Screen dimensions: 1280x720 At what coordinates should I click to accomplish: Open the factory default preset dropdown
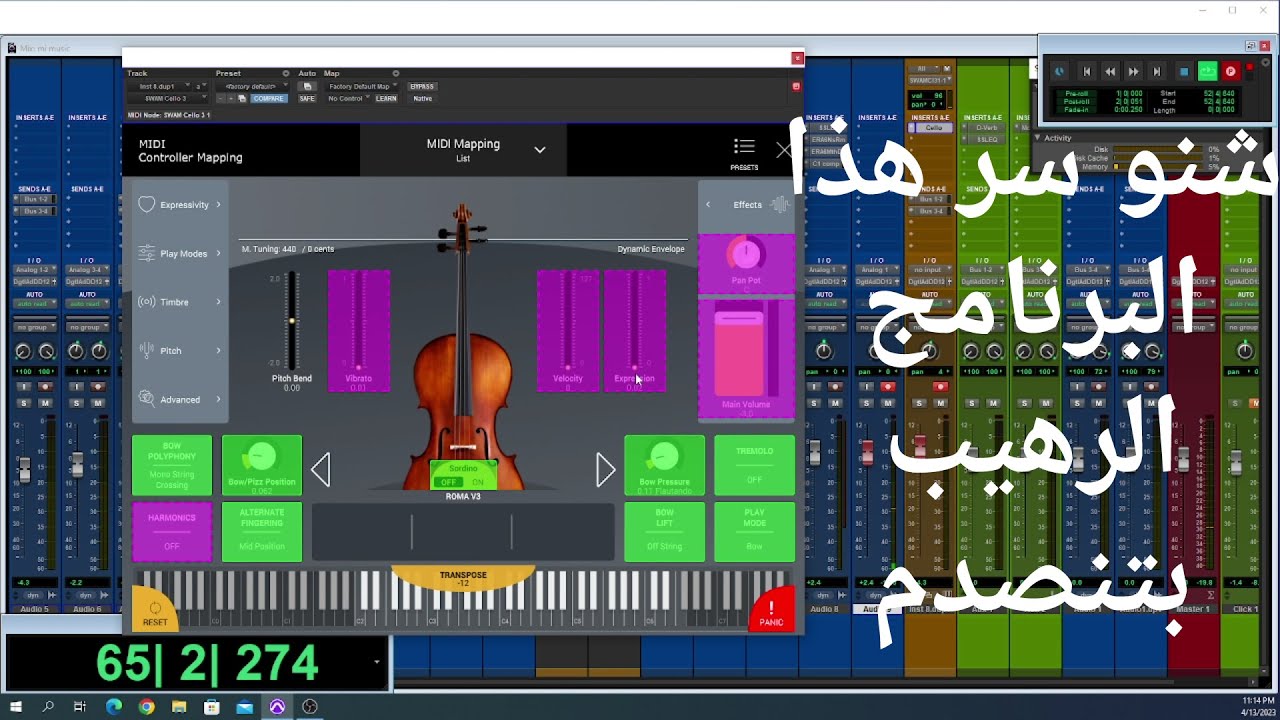point(253,86)
